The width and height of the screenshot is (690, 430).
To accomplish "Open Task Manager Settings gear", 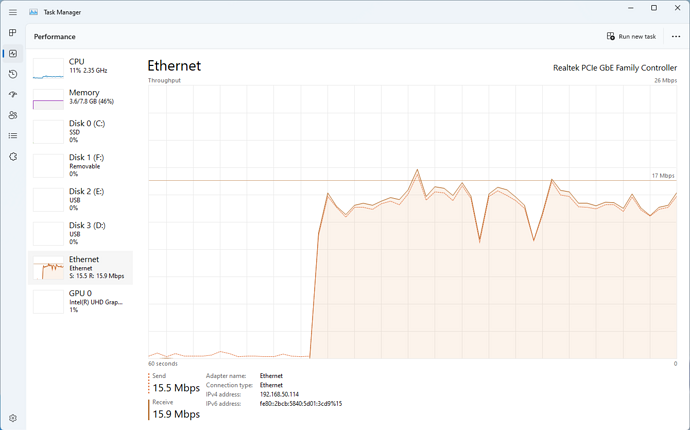I will click(13, 418).
